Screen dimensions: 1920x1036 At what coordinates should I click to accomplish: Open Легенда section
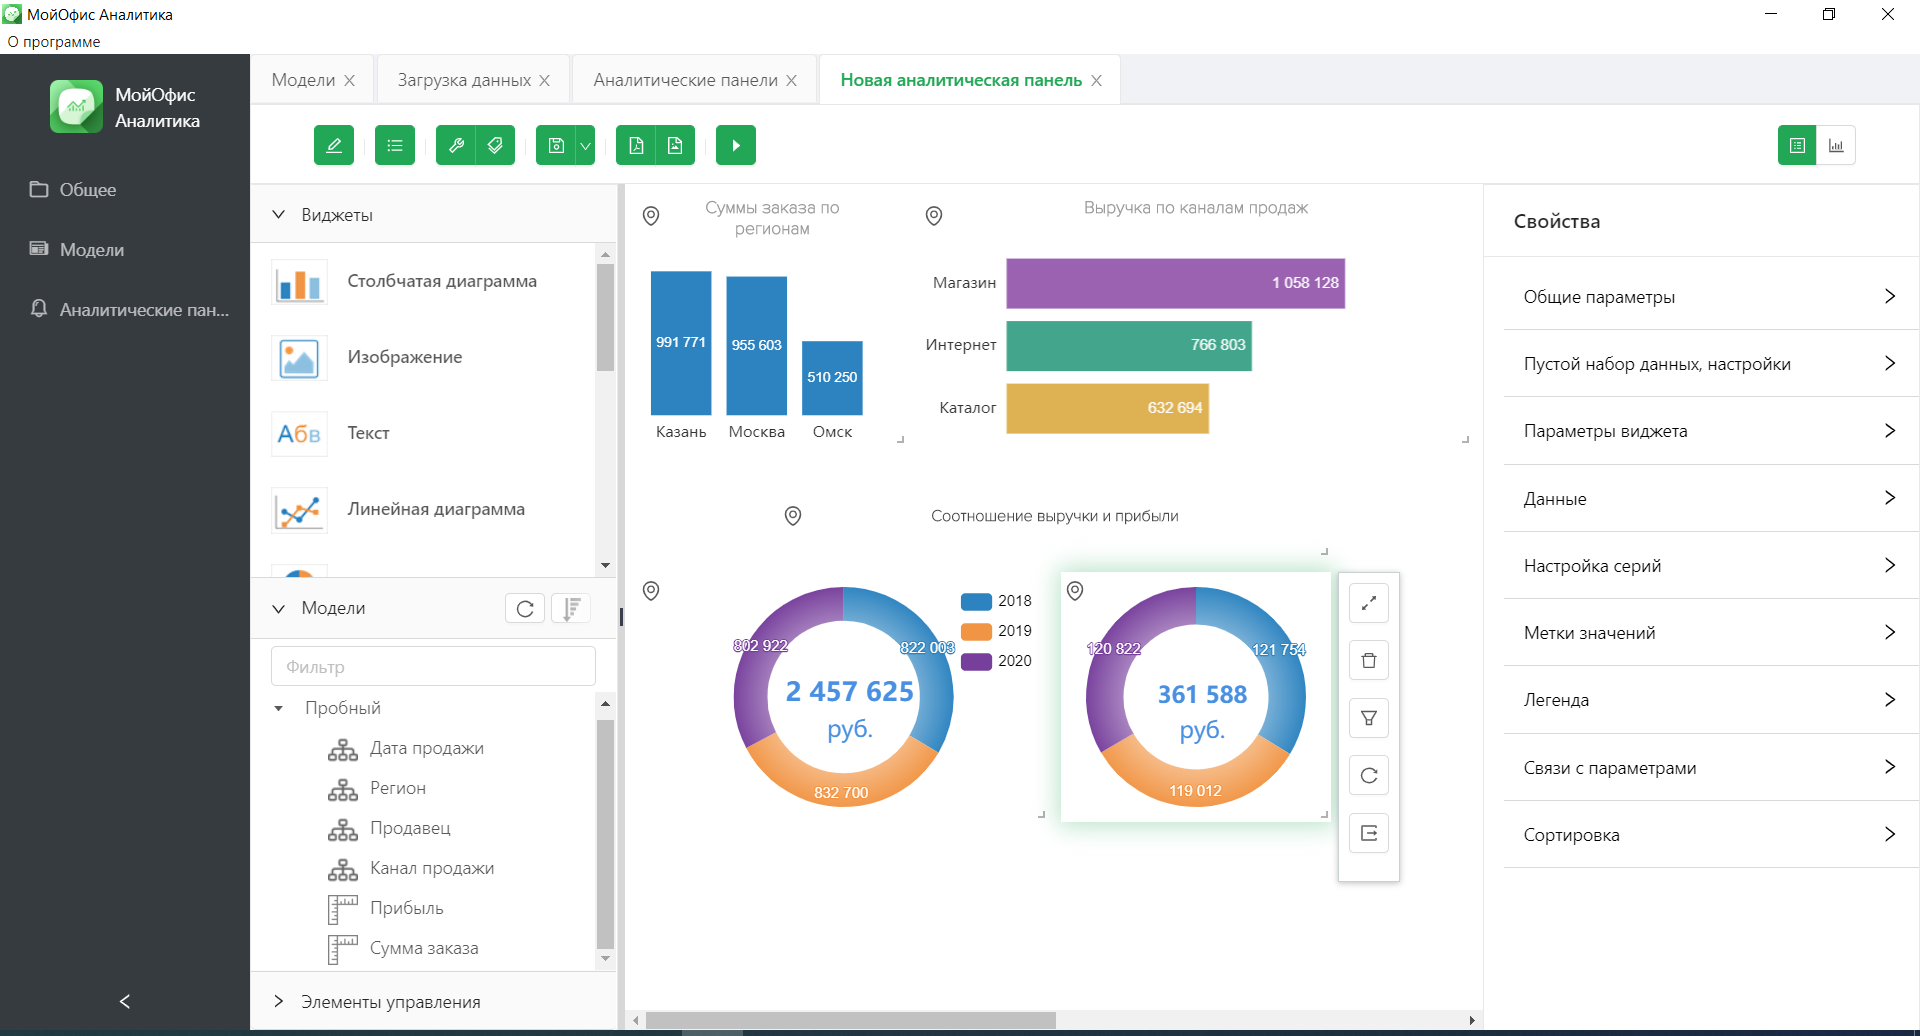point(1710,699)
